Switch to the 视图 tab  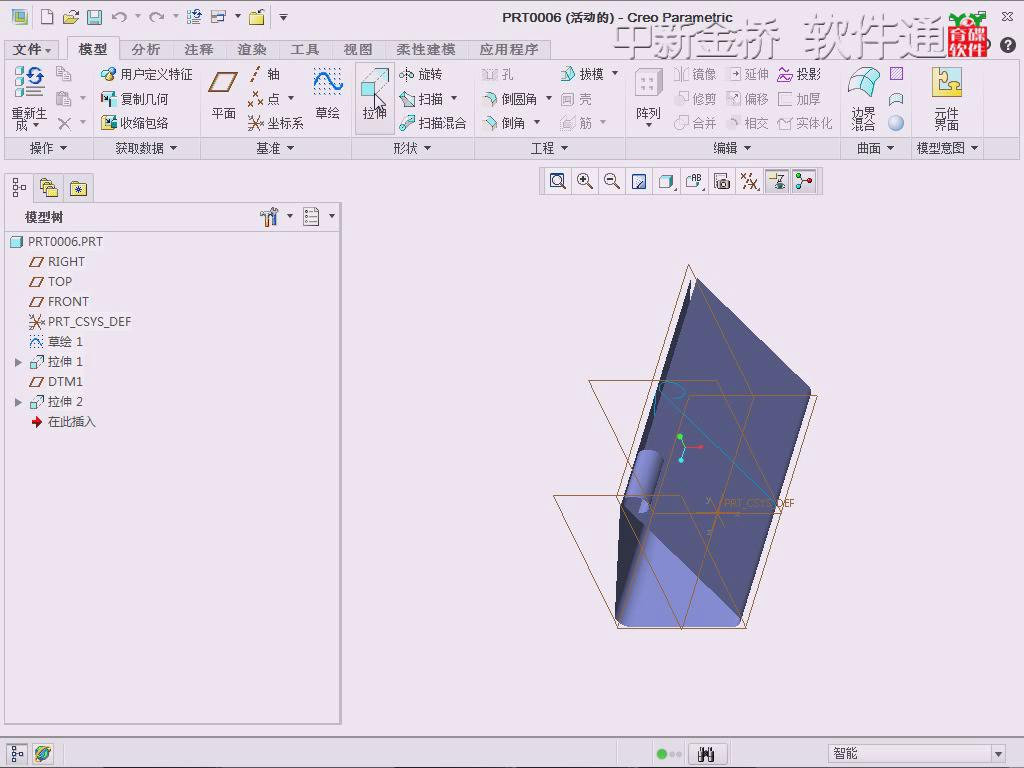358,50
